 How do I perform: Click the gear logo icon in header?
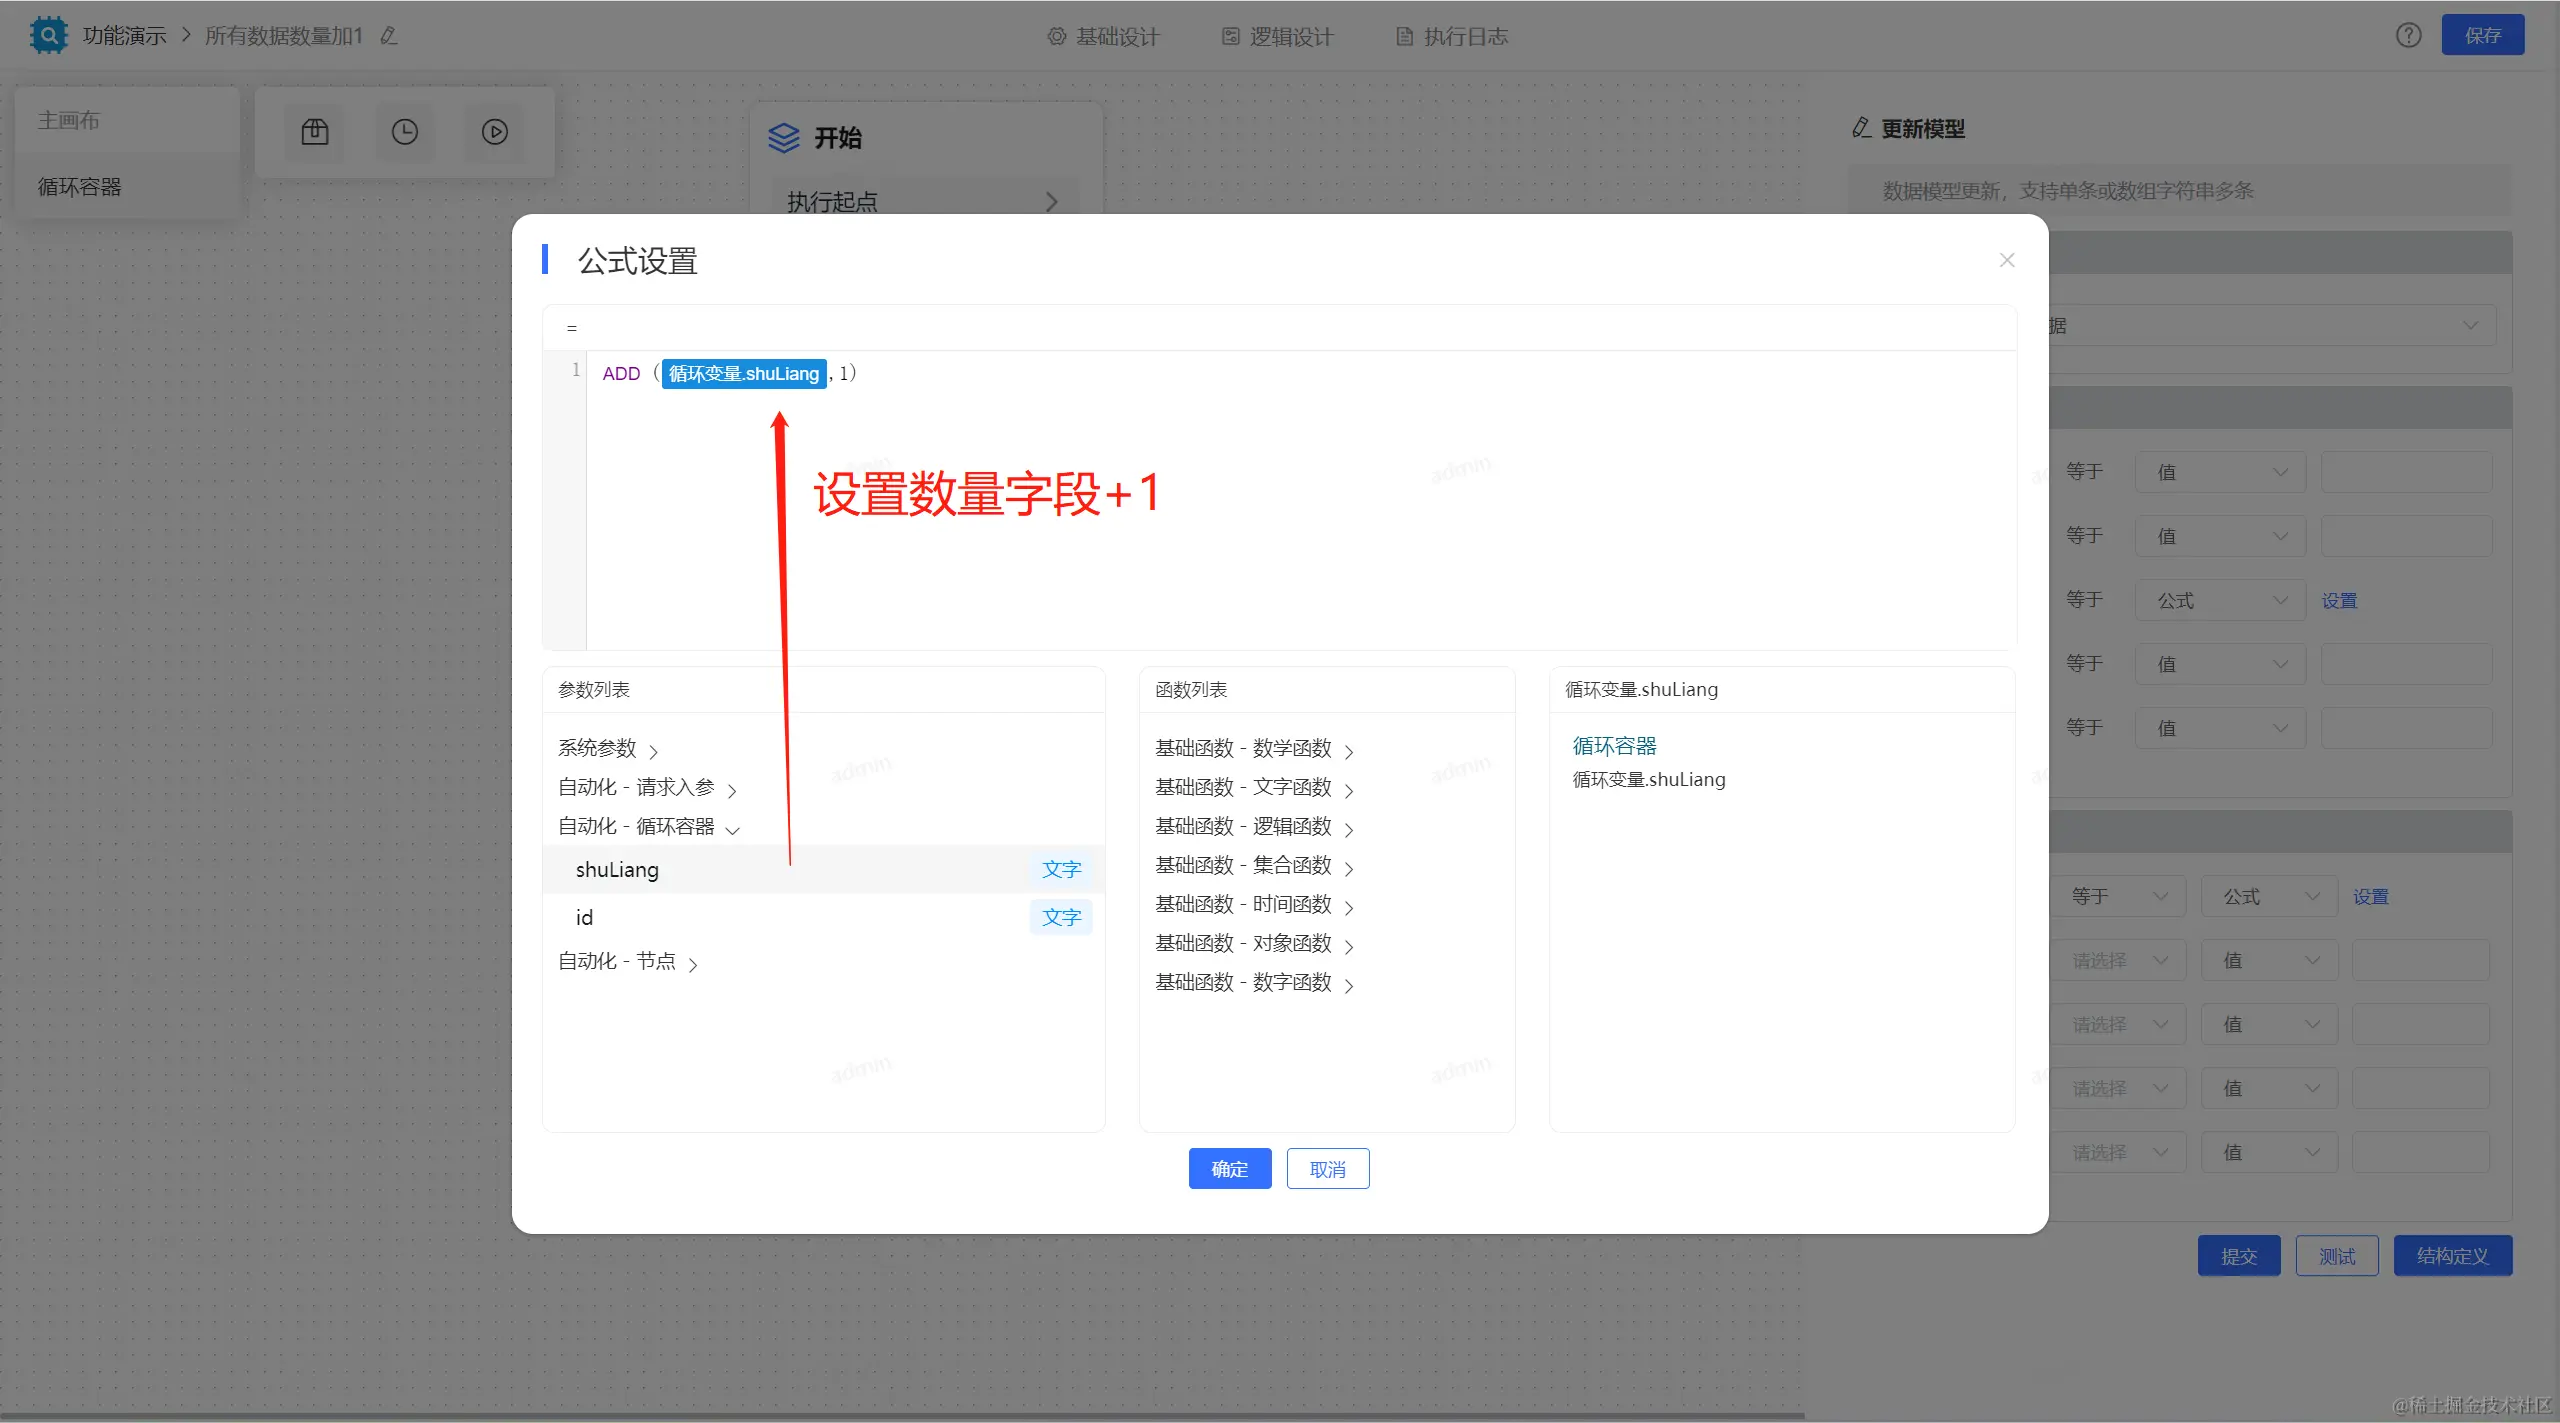tap(47, 35)
